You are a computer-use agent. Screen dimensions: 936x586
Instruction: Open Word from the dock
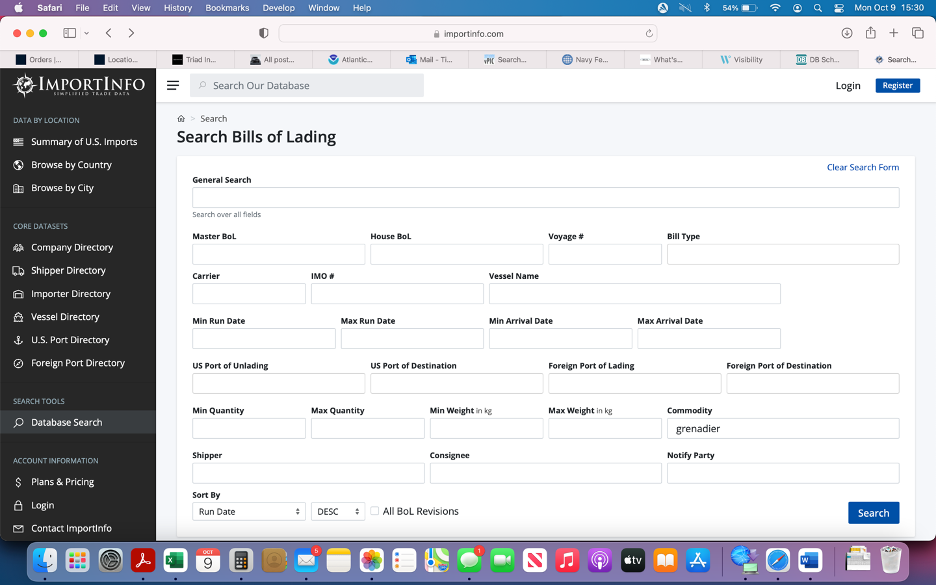pos(810,560)
